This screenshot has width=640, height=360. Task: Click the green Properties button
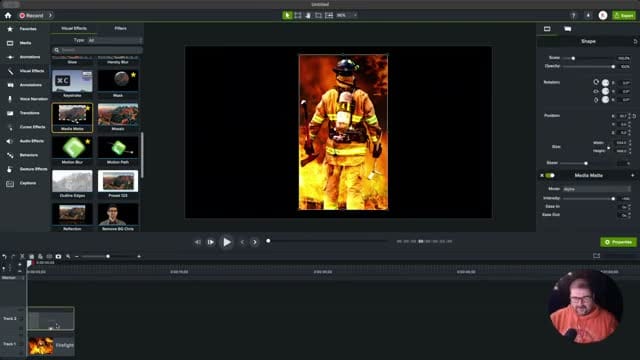coord(618,242)
